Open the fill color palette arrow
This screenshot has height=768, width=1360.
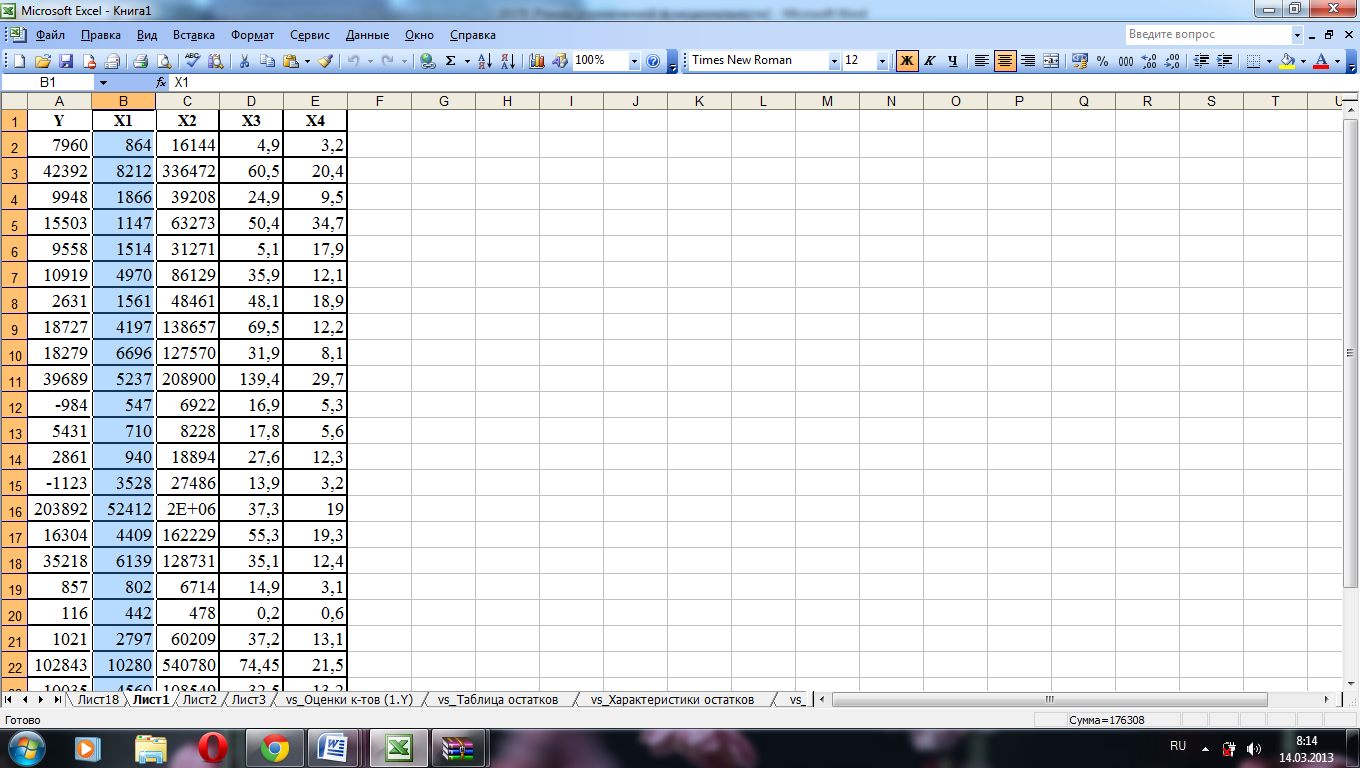coord(1304,61)
